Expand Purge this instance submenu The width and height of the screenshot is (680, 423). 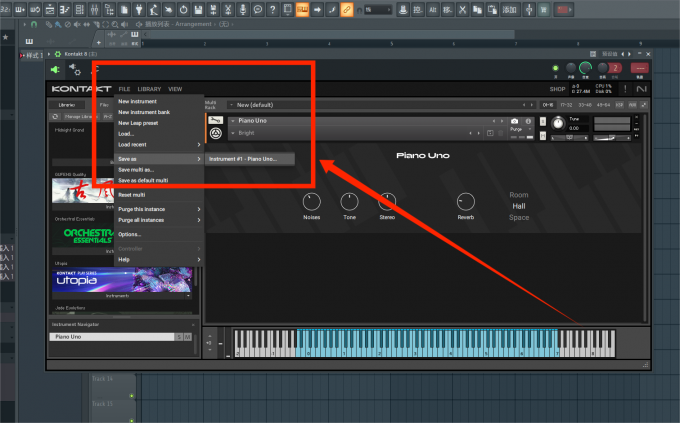pyautogui.click(x=159, y=209)
